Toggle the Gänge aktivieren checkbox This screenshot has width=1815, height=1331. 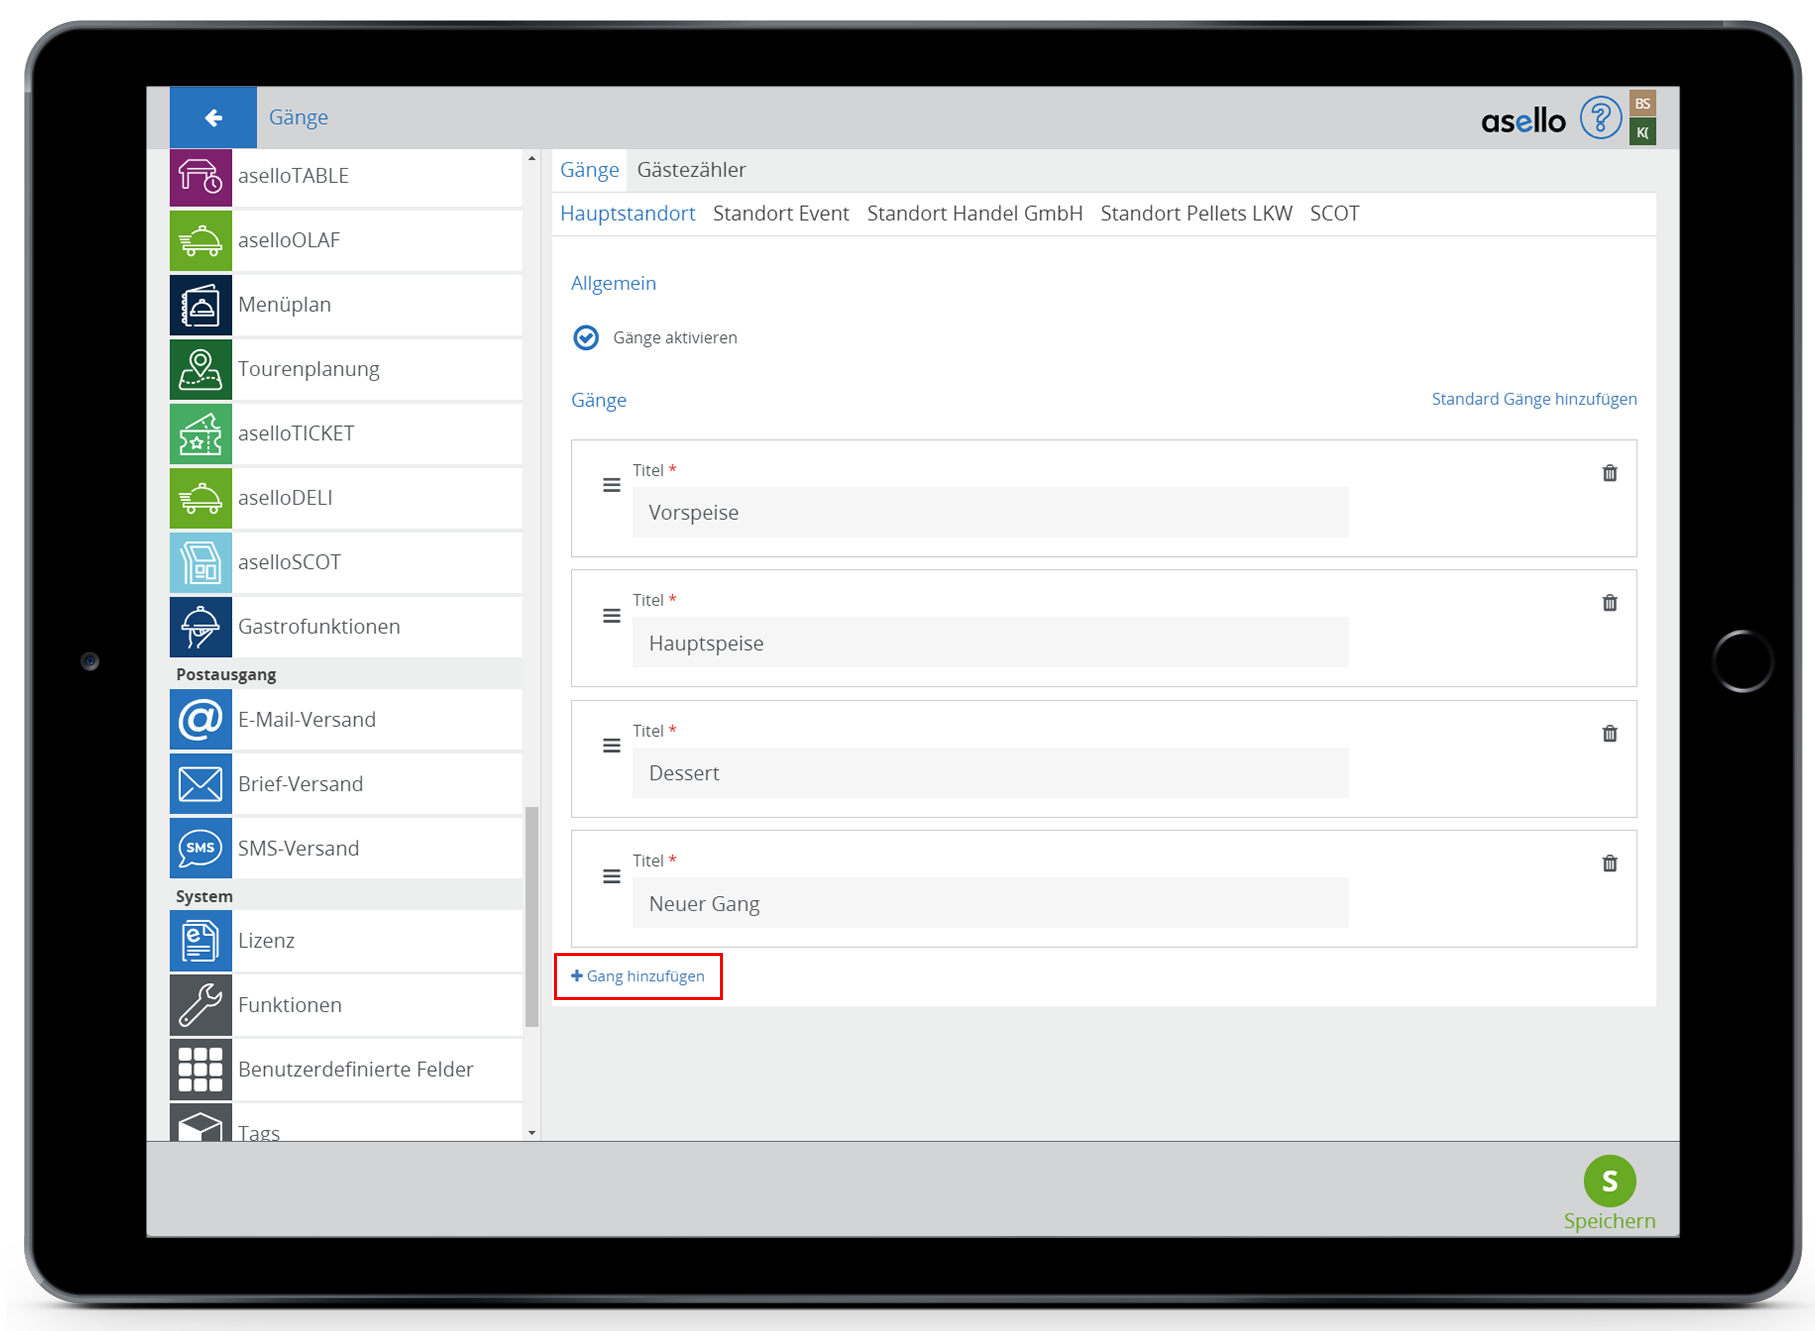(x=586, y=338)
